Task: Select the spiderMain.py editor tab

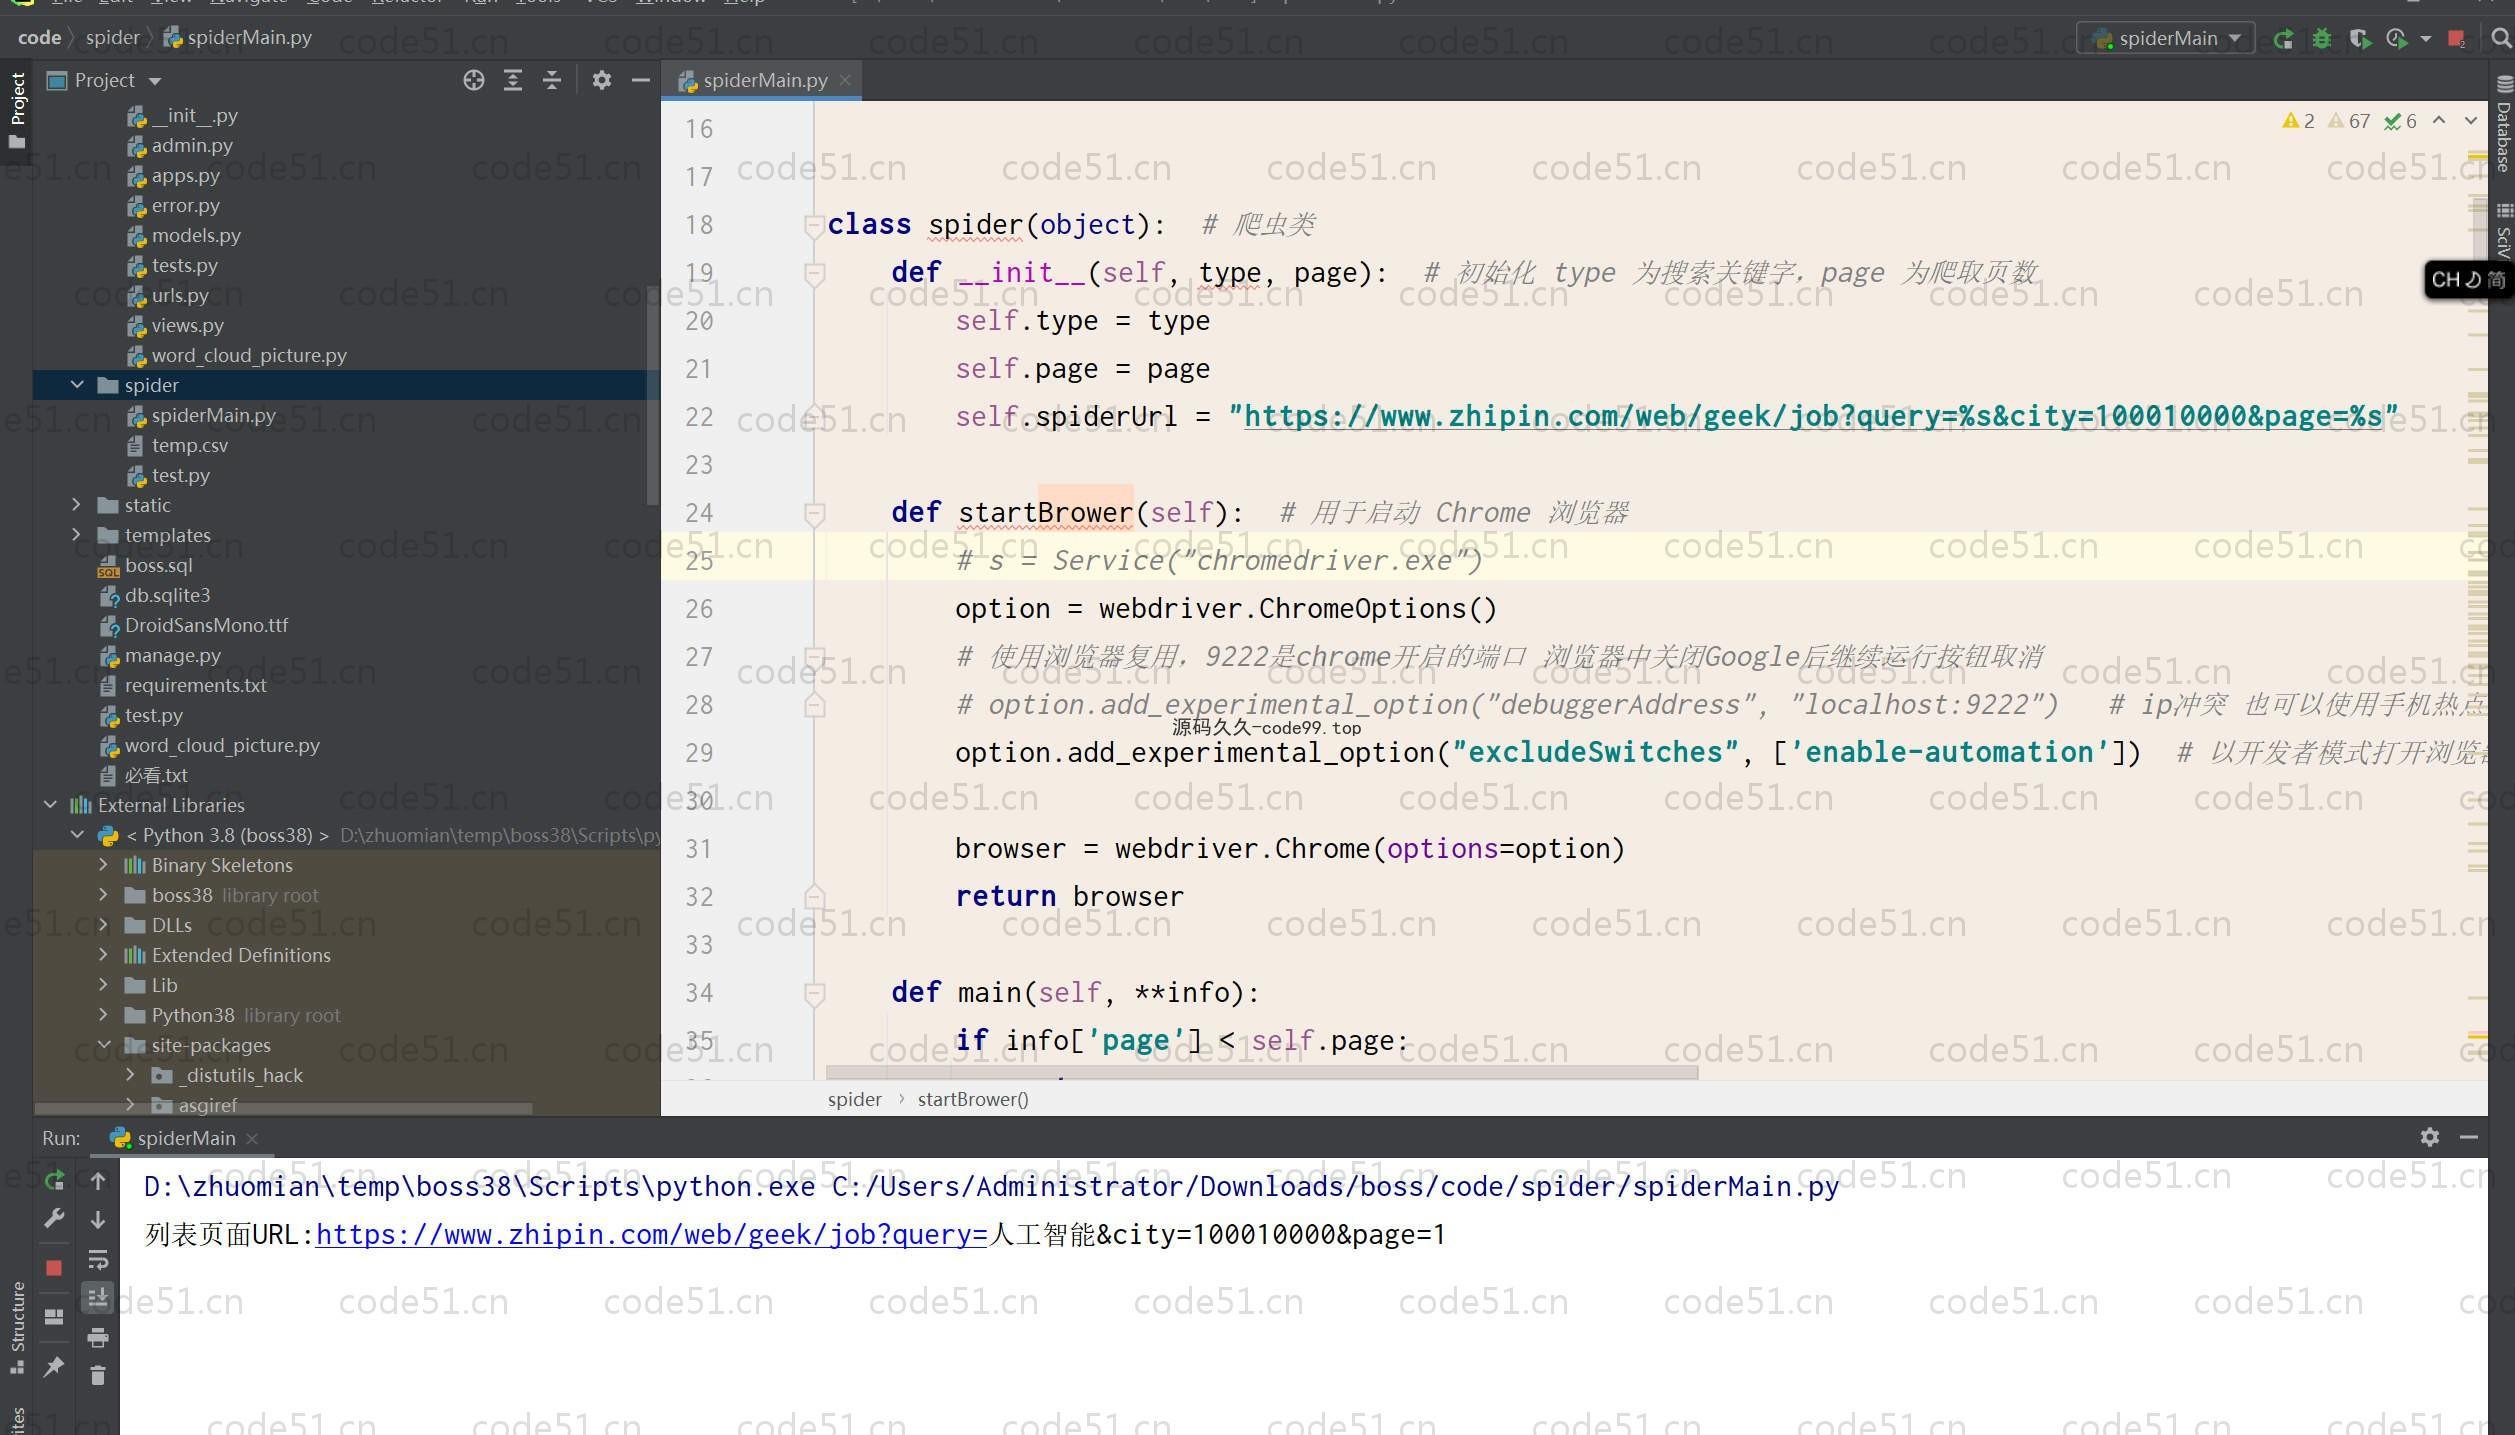Action: pos(760,80)
